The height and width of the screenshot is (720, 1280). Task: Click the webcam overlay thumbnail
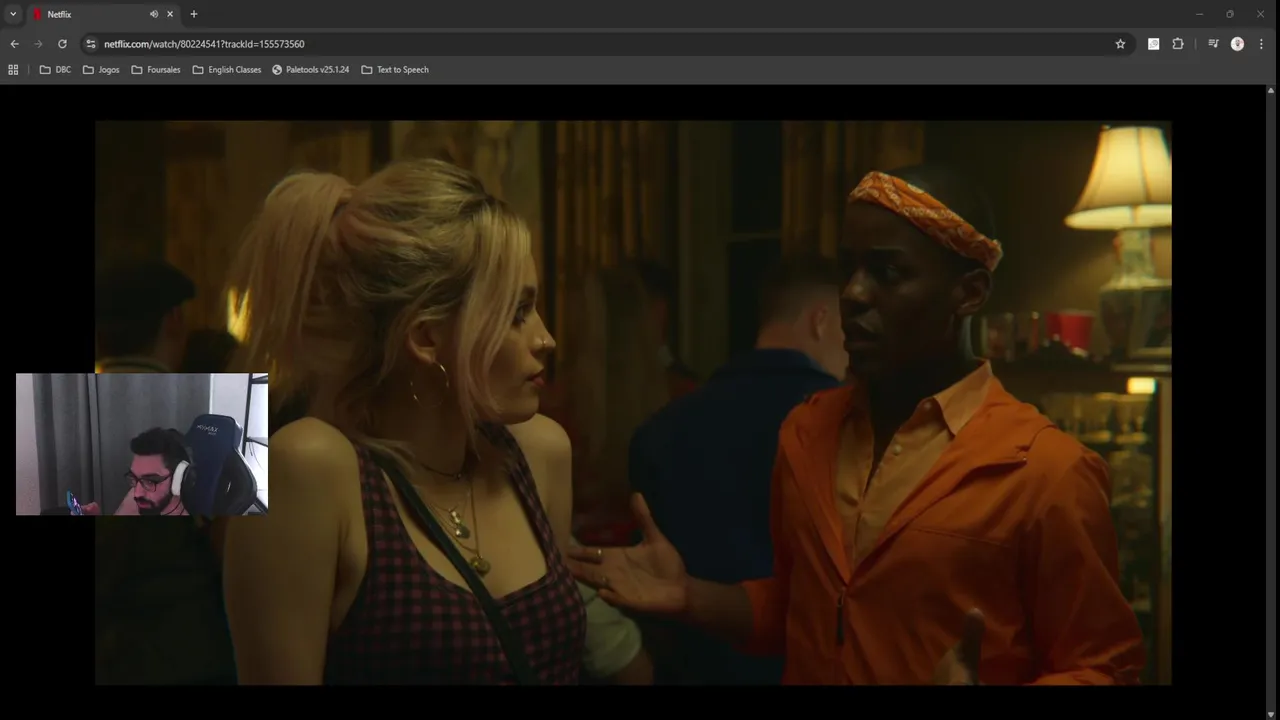pyautogui.click(x=142, y=444)
